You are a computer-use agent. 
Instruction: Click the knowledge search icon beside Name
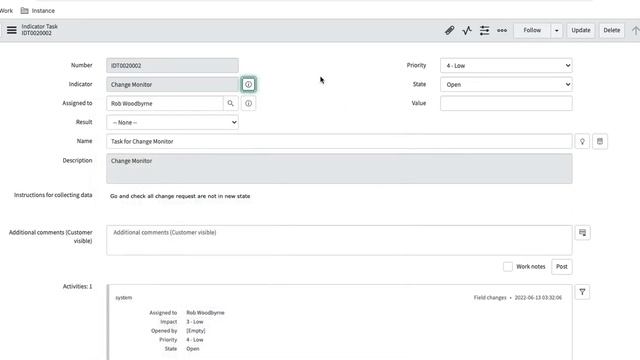point(600,141)
